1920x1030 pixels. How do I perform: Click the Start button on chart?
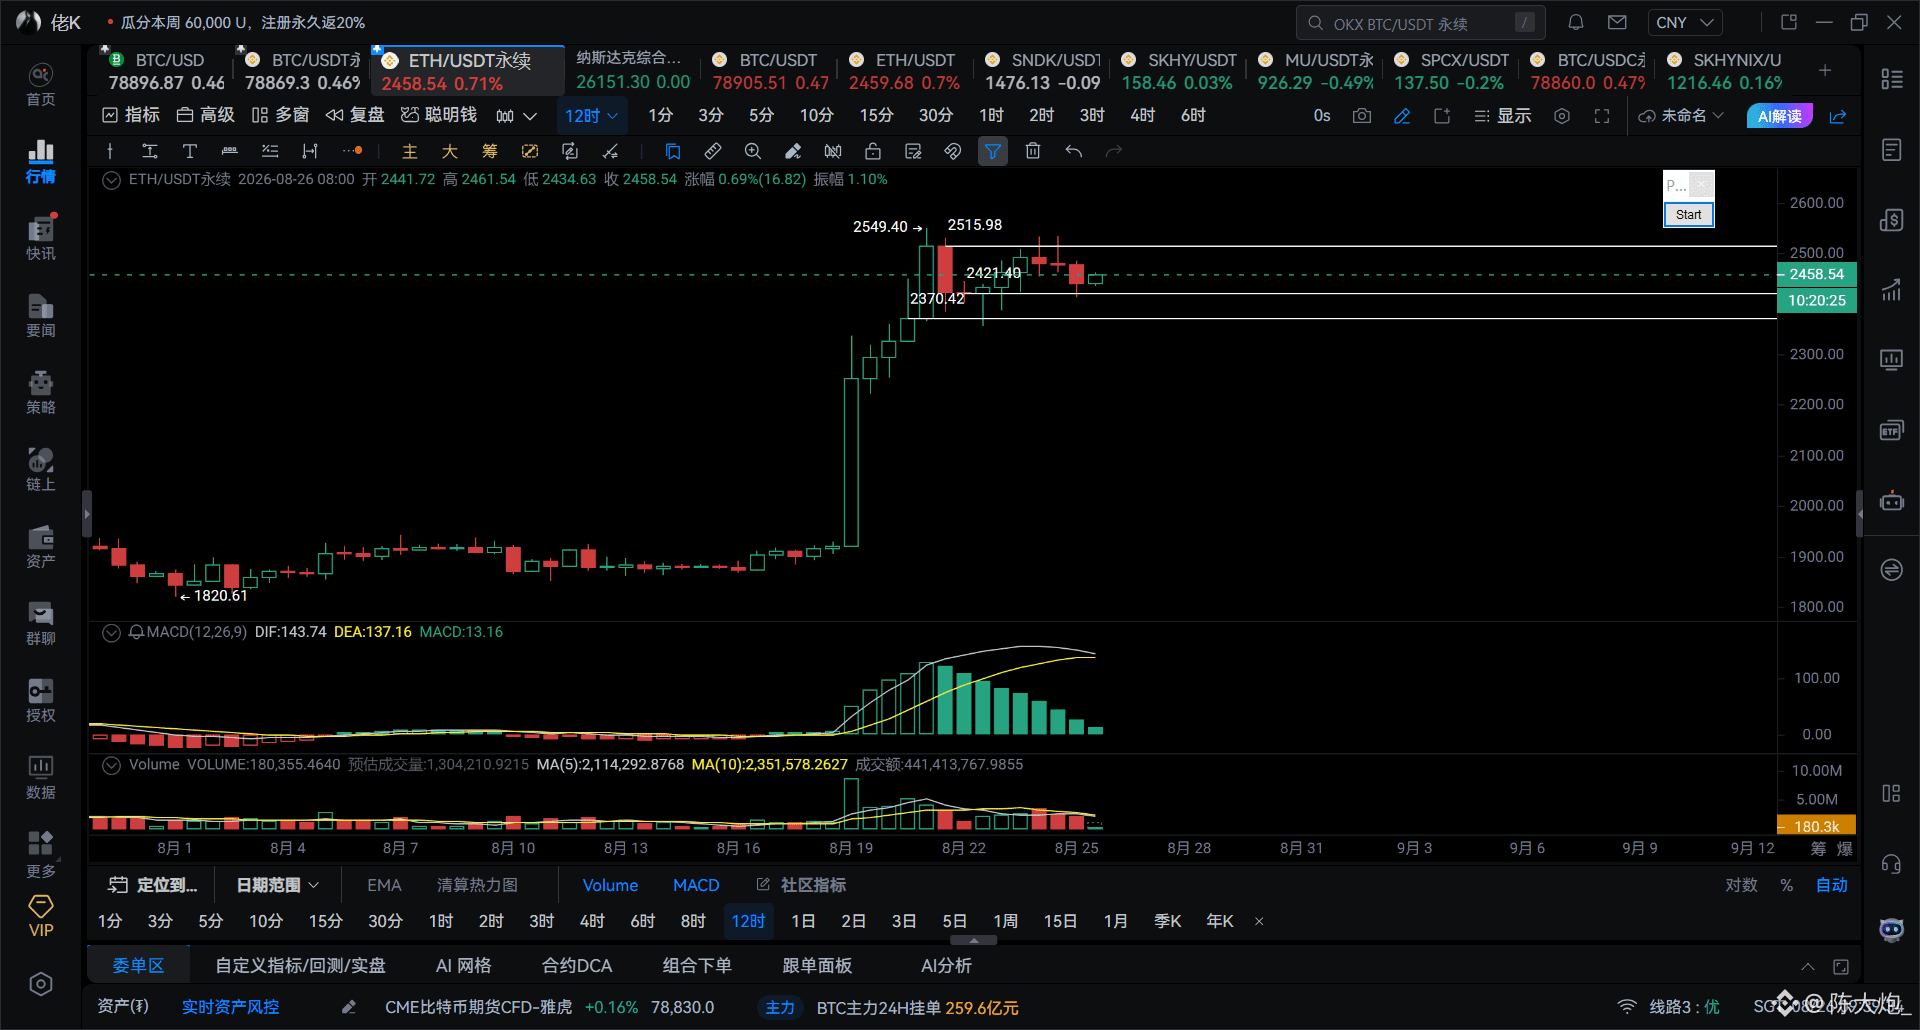click(1688, 215)
